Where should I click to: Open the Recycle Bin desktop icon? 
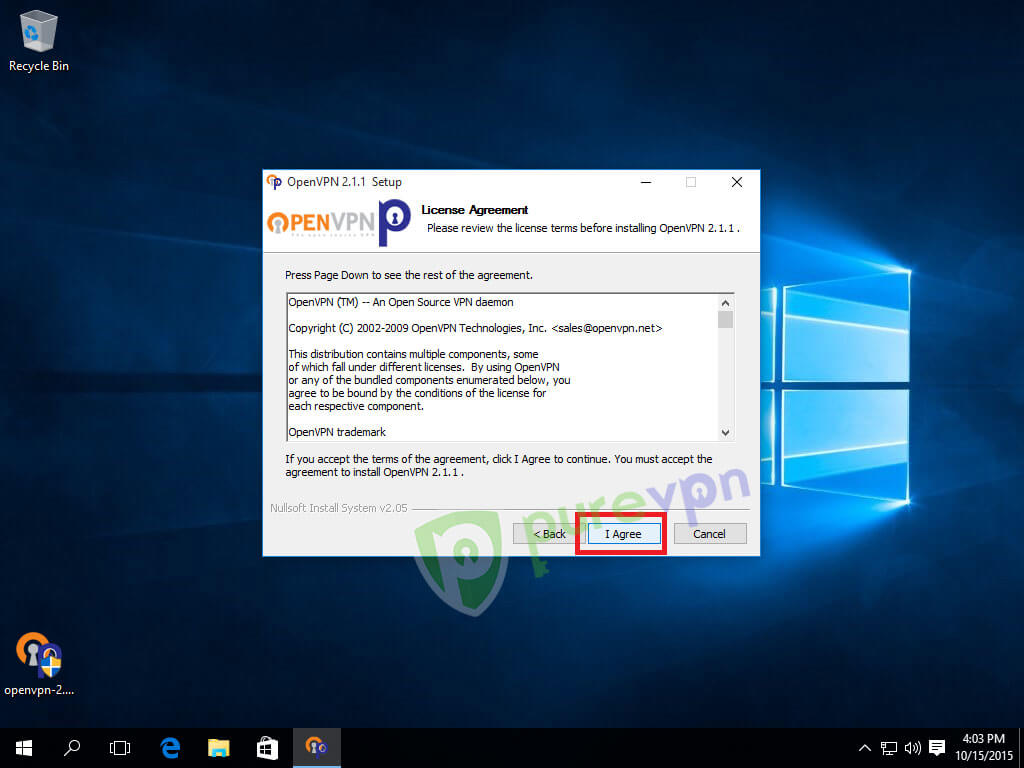point(39,40)
